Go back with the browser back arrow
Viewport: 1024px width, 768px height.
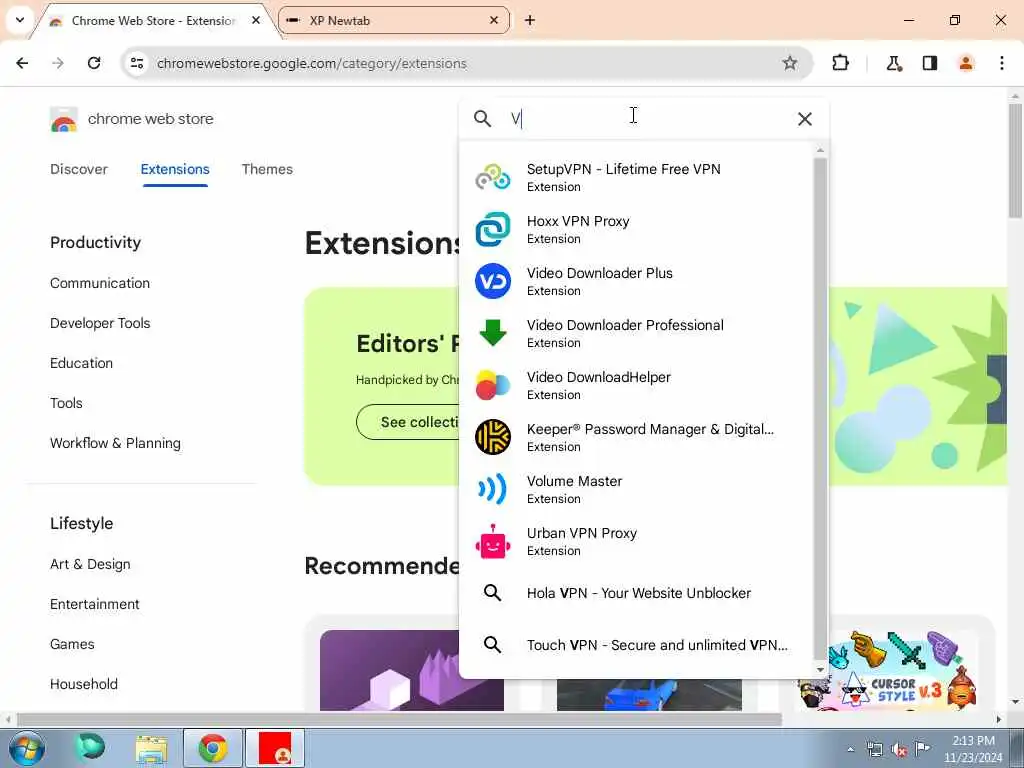(22, 63)
